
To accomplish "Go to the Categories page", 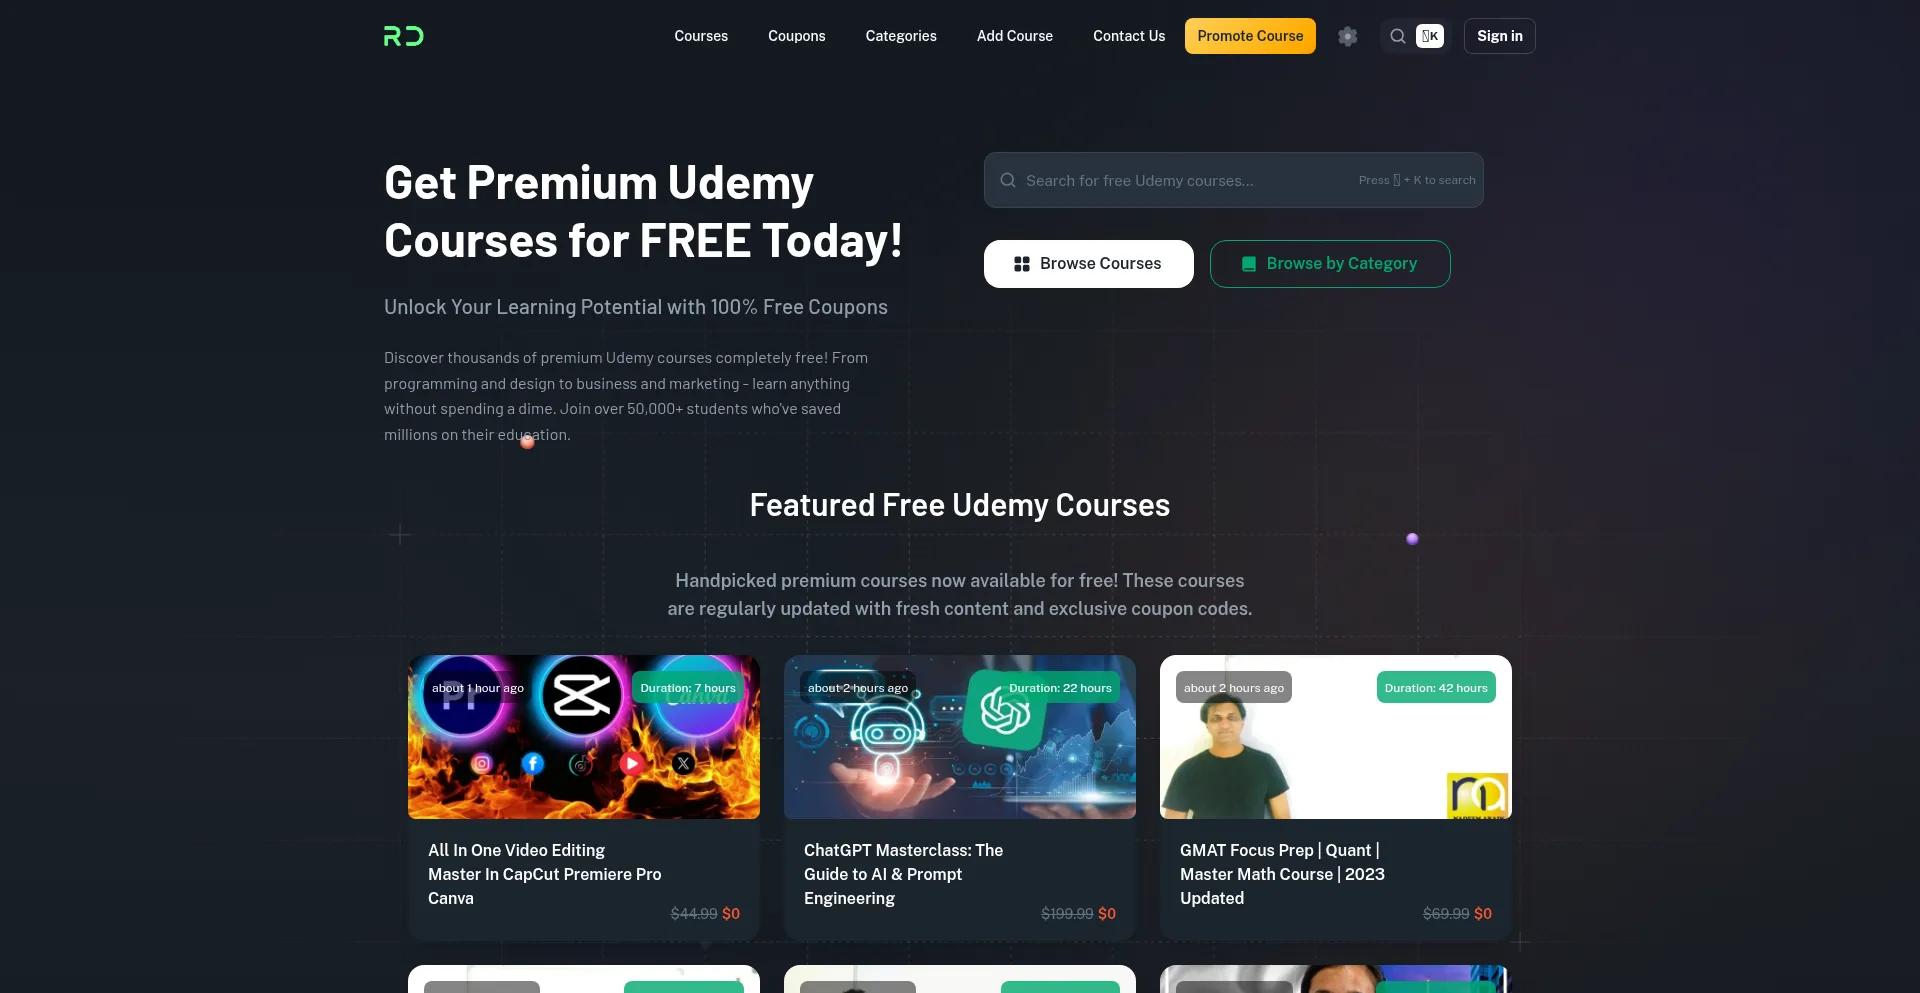I will coord(901,36).
